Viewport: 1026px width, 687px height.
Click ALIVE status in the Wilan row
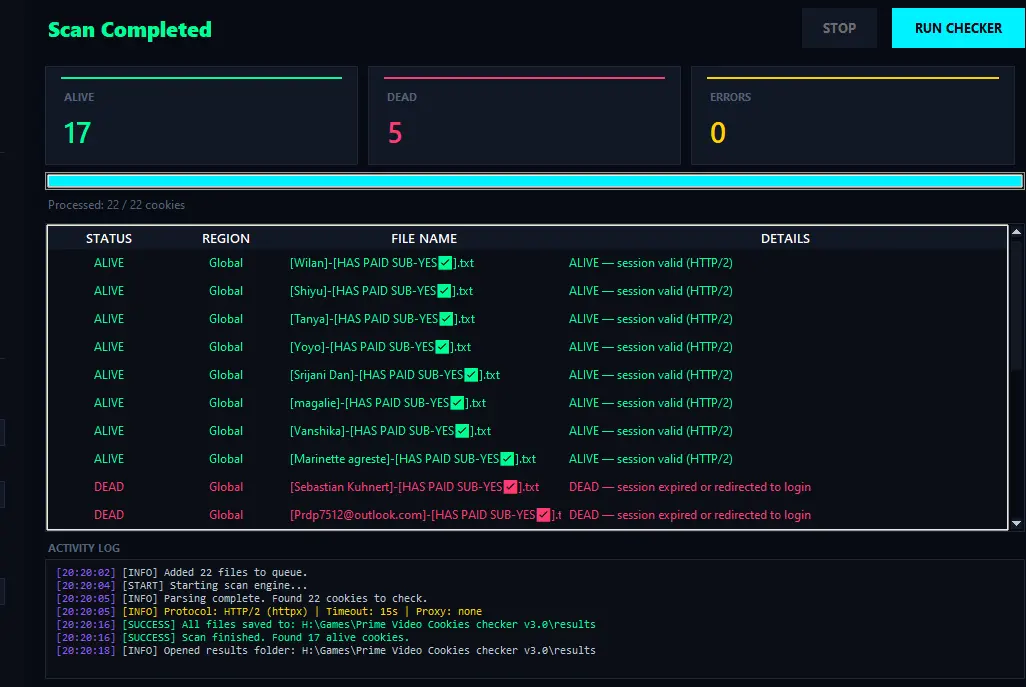pyautogui.click(x=109, y=263)
